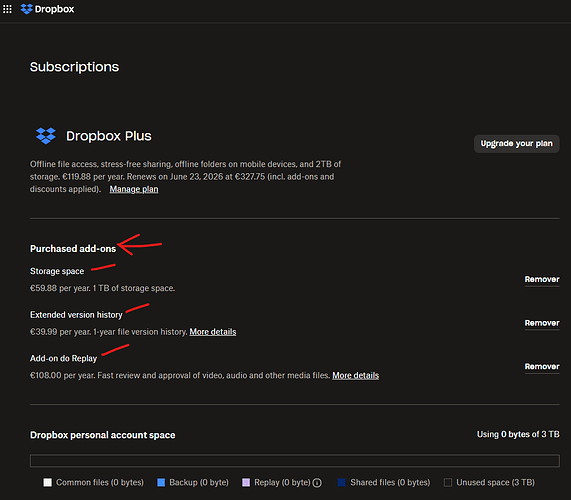Click the 'Unused space (3 TB)' legend label

pos(495,483)
